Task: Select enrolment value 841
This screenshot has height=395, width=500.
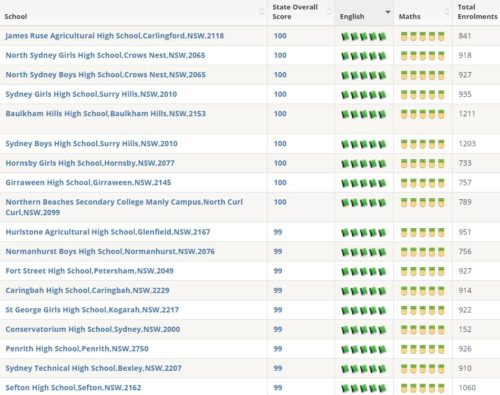Action: [x=464, y=36]
